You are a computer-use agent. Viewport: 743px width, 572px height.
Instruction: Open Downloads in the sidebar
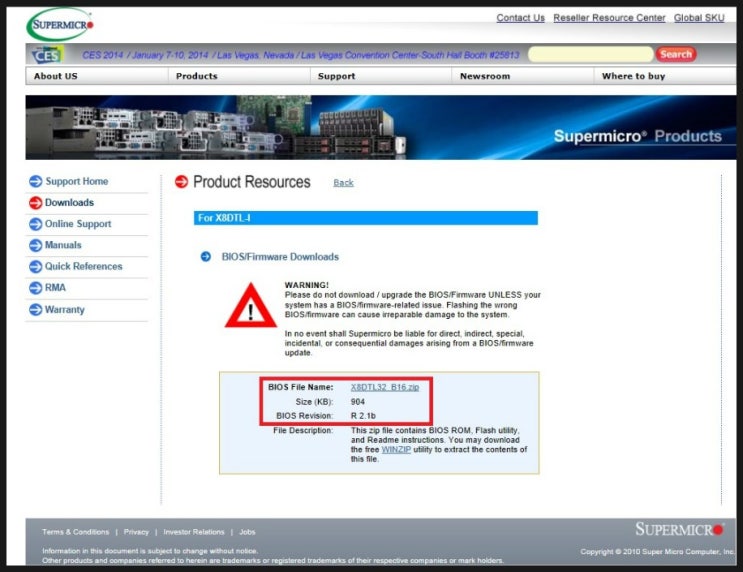click(69, 203)
